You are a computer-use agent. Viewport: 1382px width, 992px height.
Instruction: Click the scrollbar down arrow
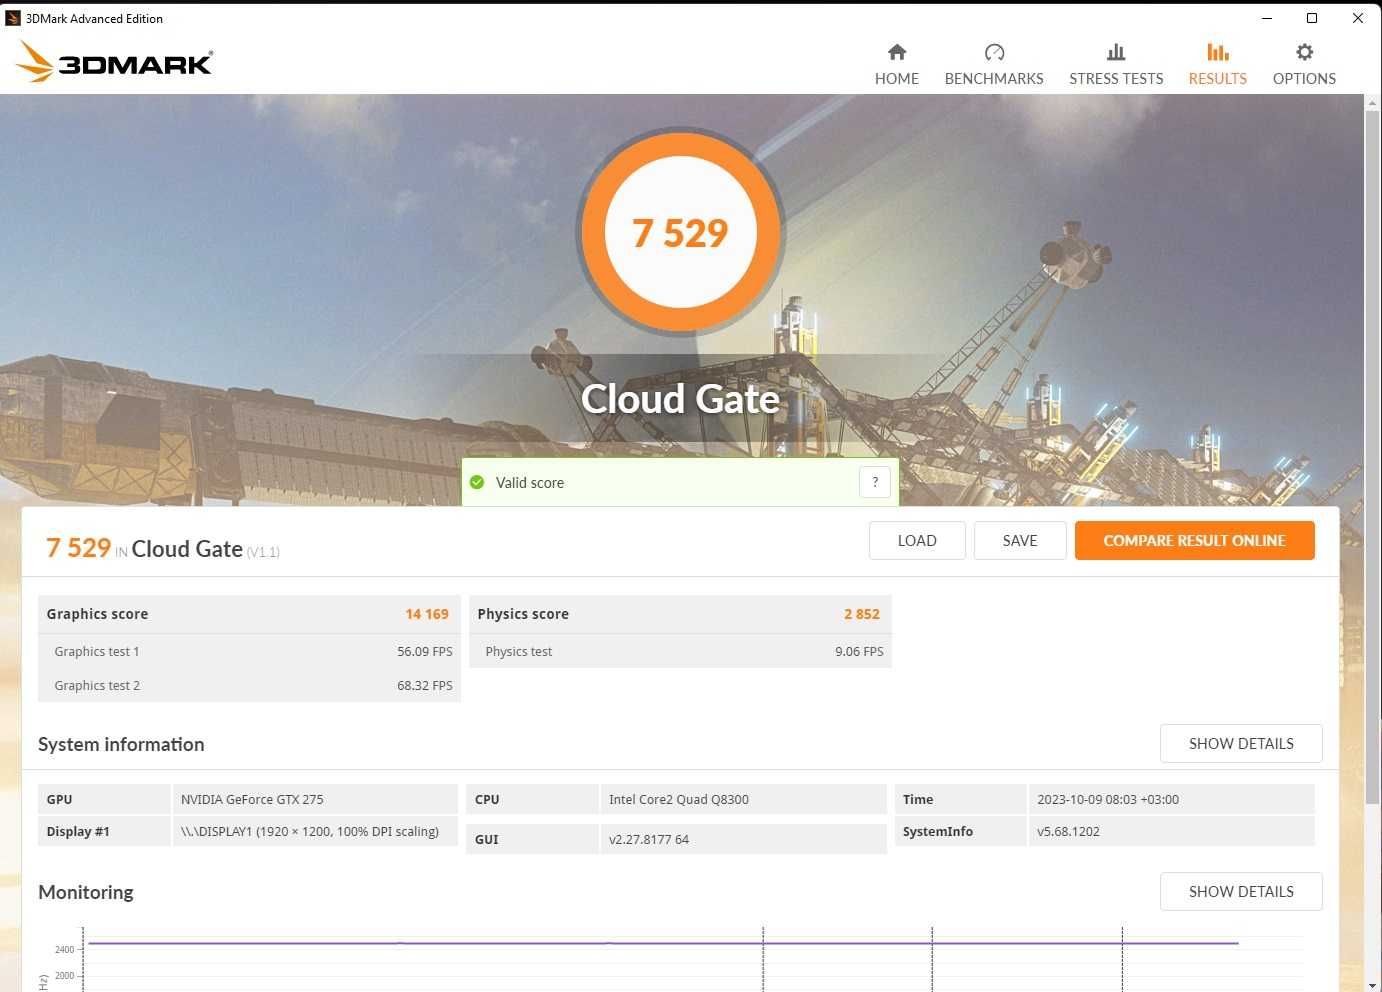pyautogui.click(x=1372, y=984)
